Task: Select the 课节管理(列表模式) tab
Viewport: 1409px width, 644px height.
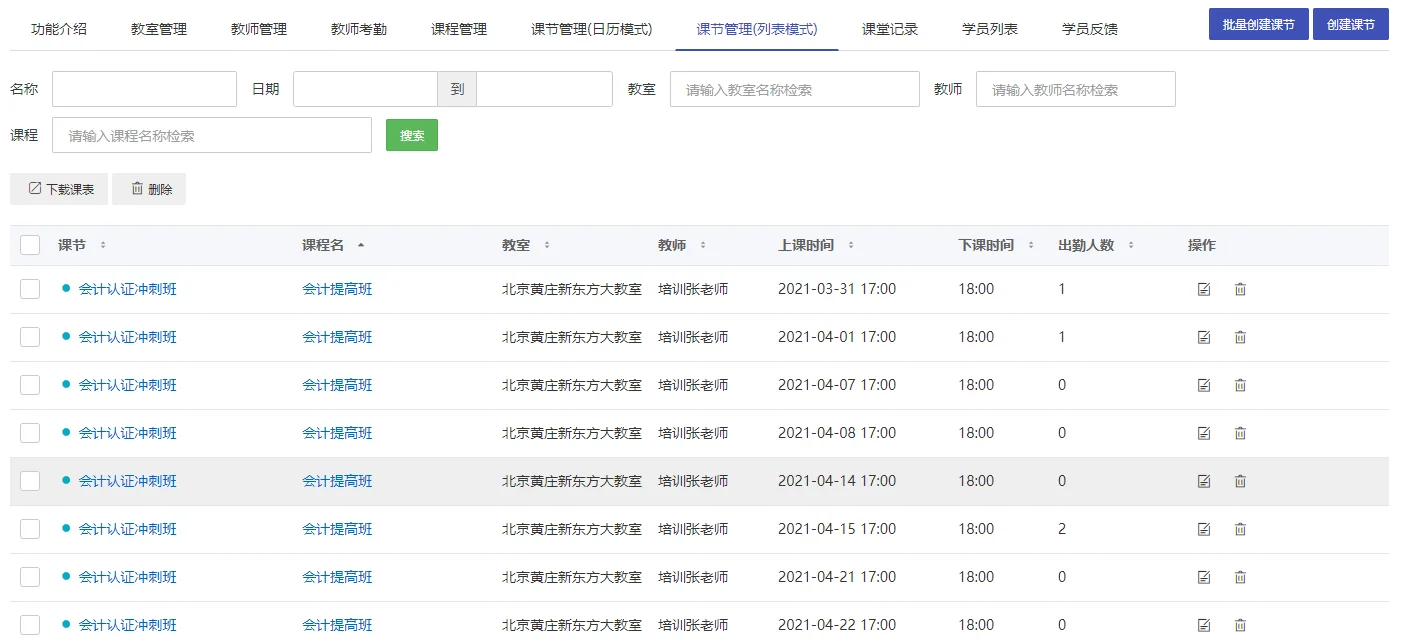Action: point(757,29)
